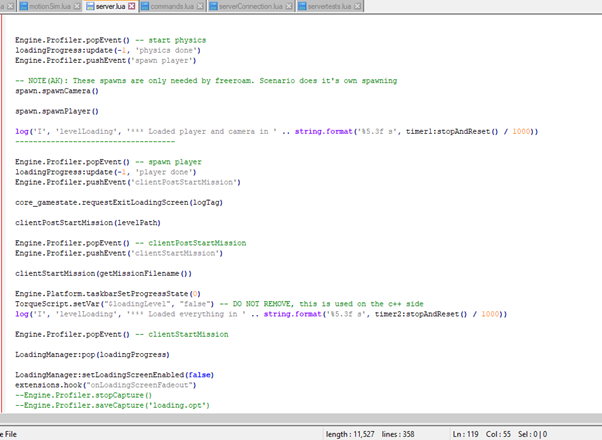Screen dimensions: 602x440
Task: Click the log line 'Loaded player and camera in'
Action: (x=276, y=132)
